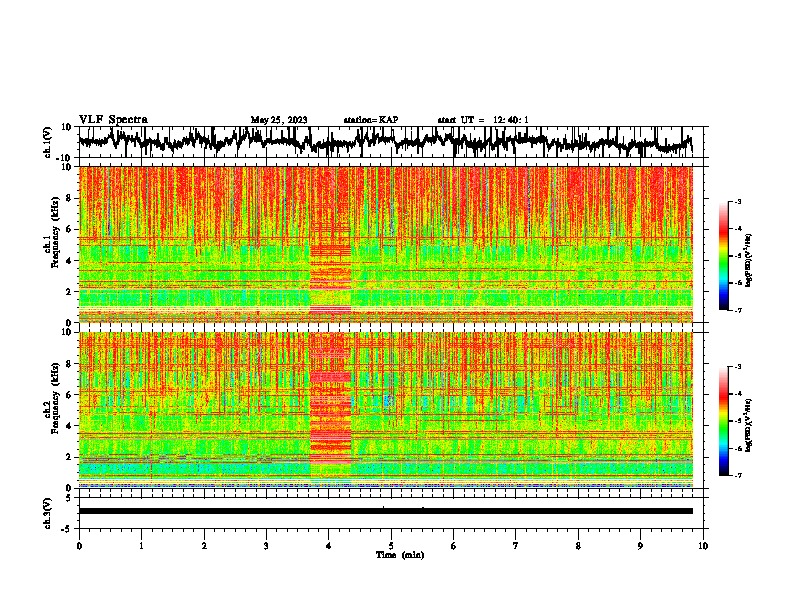
Task: Click the "VLF Spectra" plot title
Action: pyautogui.click(x=113, y=120)
